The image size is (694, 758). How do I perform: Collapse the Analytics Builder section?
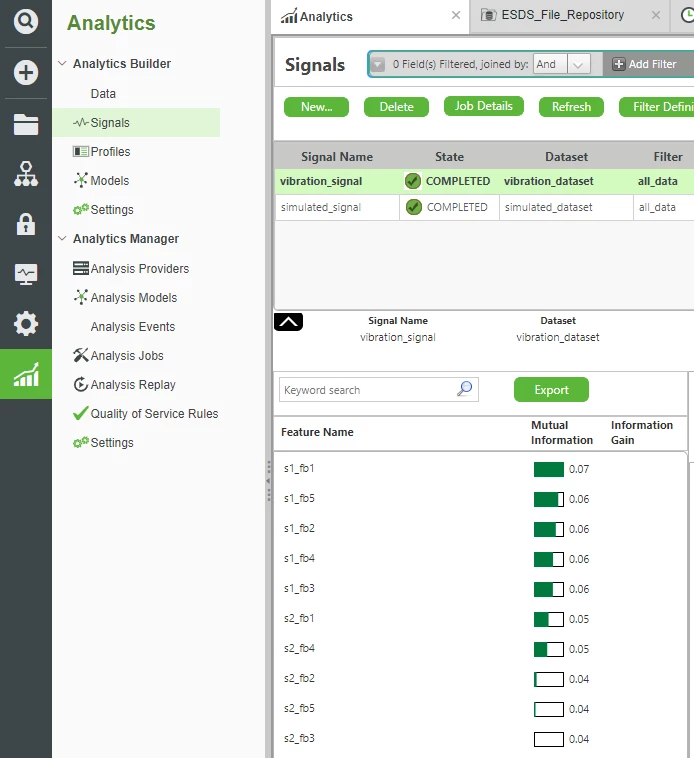(62, 63)
